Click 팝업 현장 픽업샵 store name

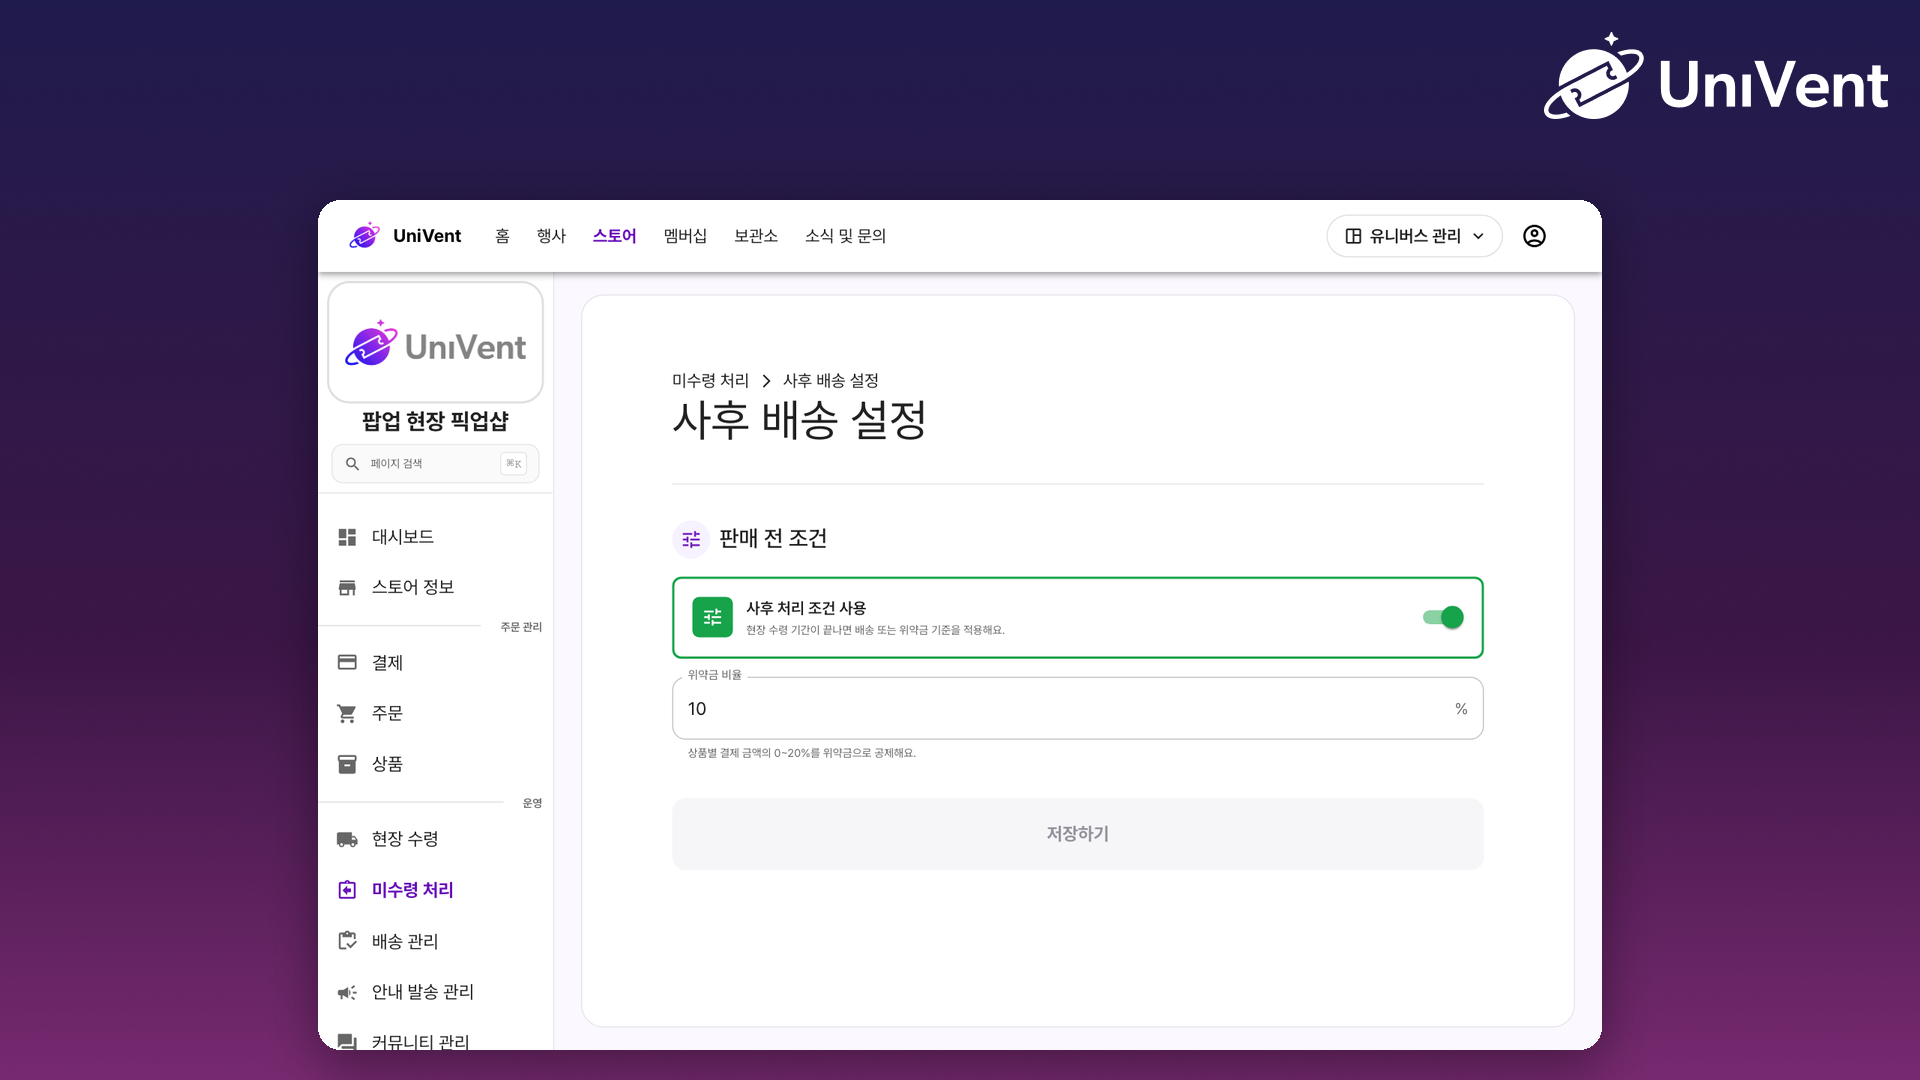pos(435,421)
